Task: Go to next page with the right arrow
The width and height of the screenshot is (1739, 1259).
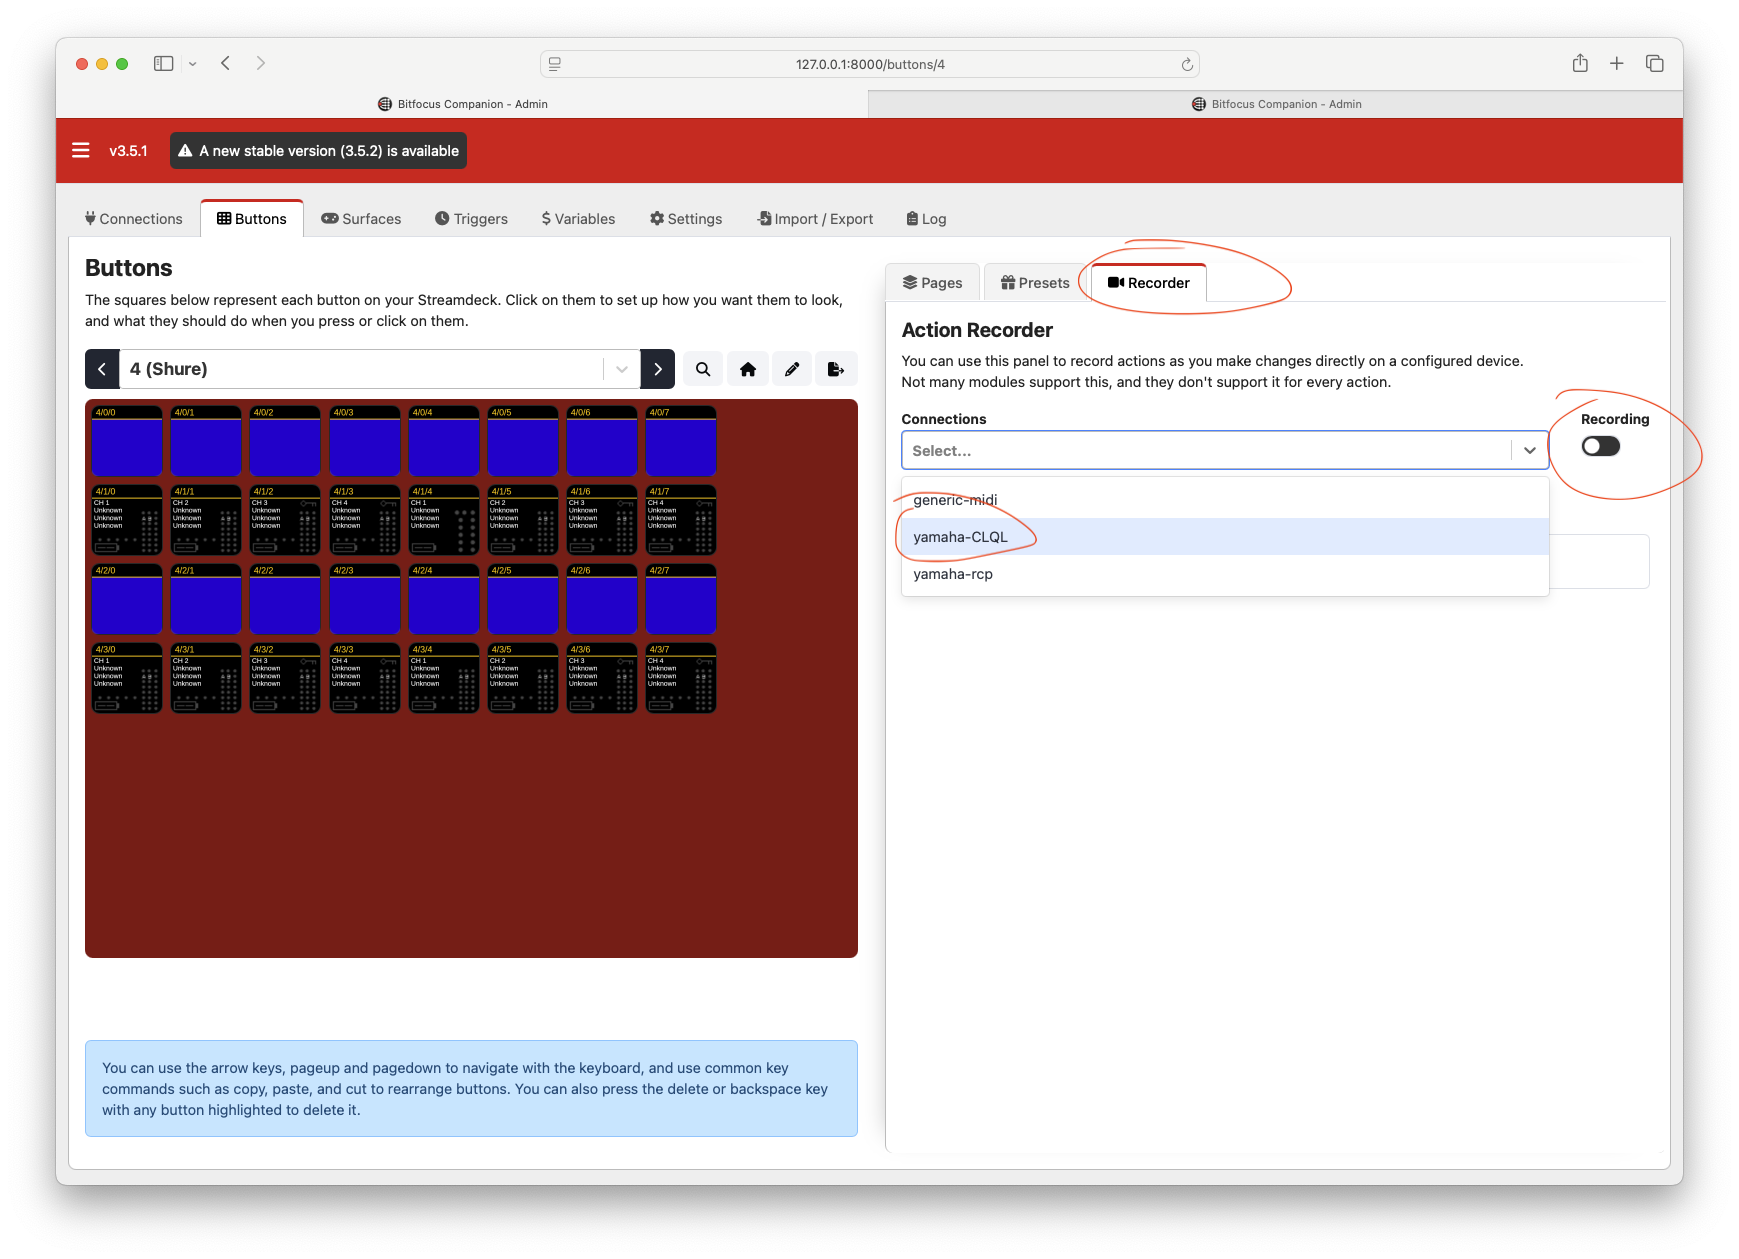Action: 658,369
